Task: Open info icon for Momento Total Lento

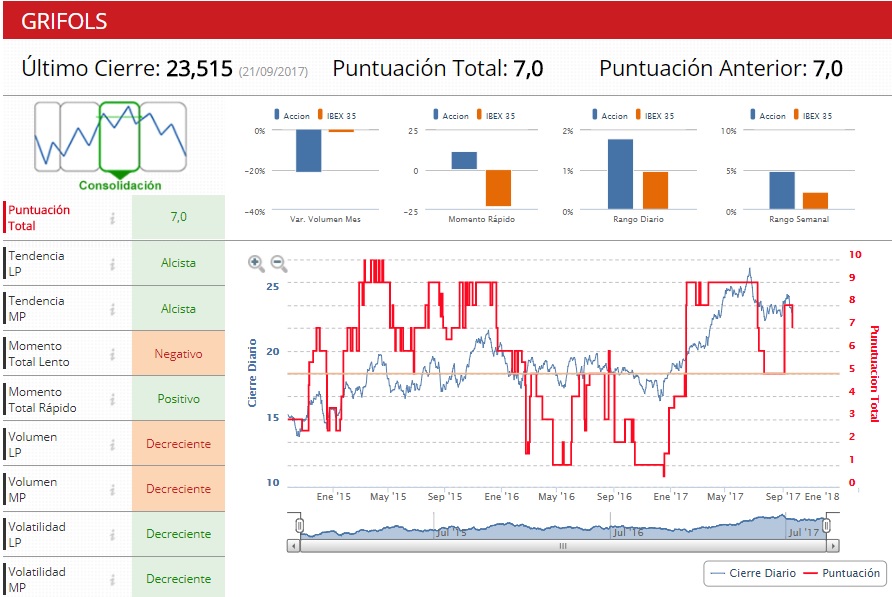Action: tap(113, 354)
